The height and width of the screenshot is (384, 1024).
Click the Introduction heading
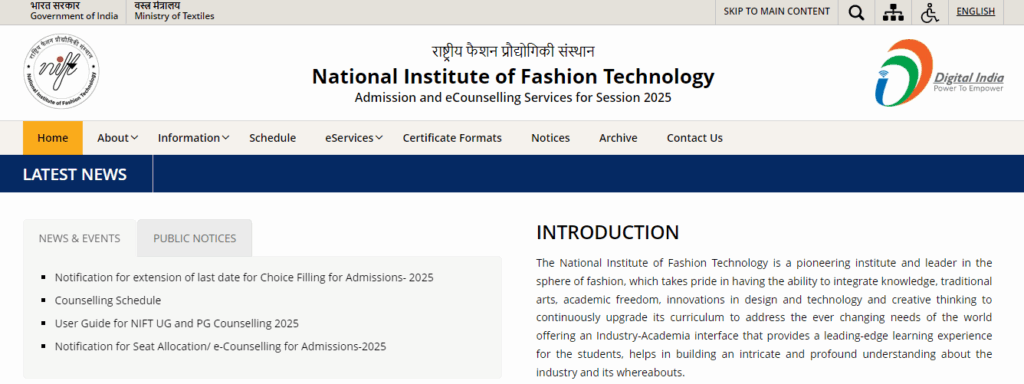[607, 232]
